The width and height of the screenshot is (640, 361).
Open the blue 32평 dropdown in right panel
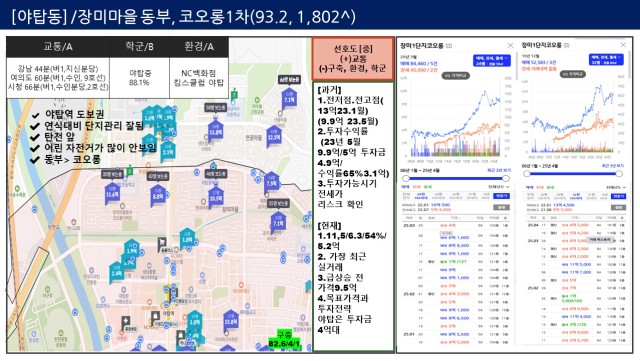coord(606,59)
